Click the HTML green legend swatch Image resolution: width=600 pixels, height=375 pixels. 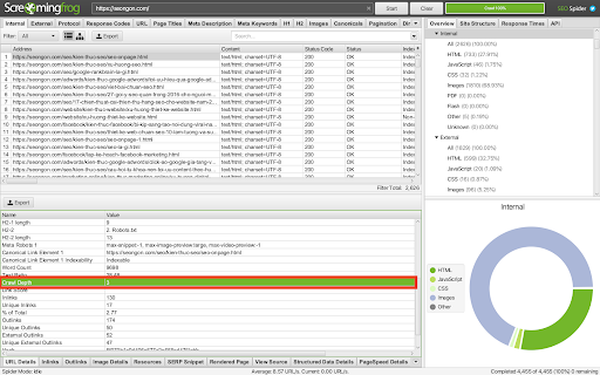[433, 270]
